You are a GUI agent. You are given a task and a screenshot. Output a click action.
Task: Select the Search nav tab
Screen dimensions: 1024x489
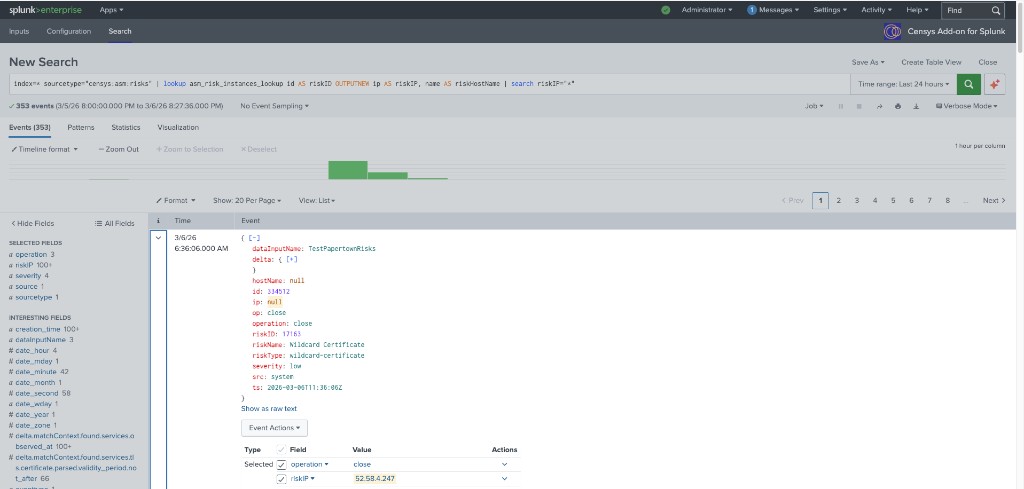point(120,31)
